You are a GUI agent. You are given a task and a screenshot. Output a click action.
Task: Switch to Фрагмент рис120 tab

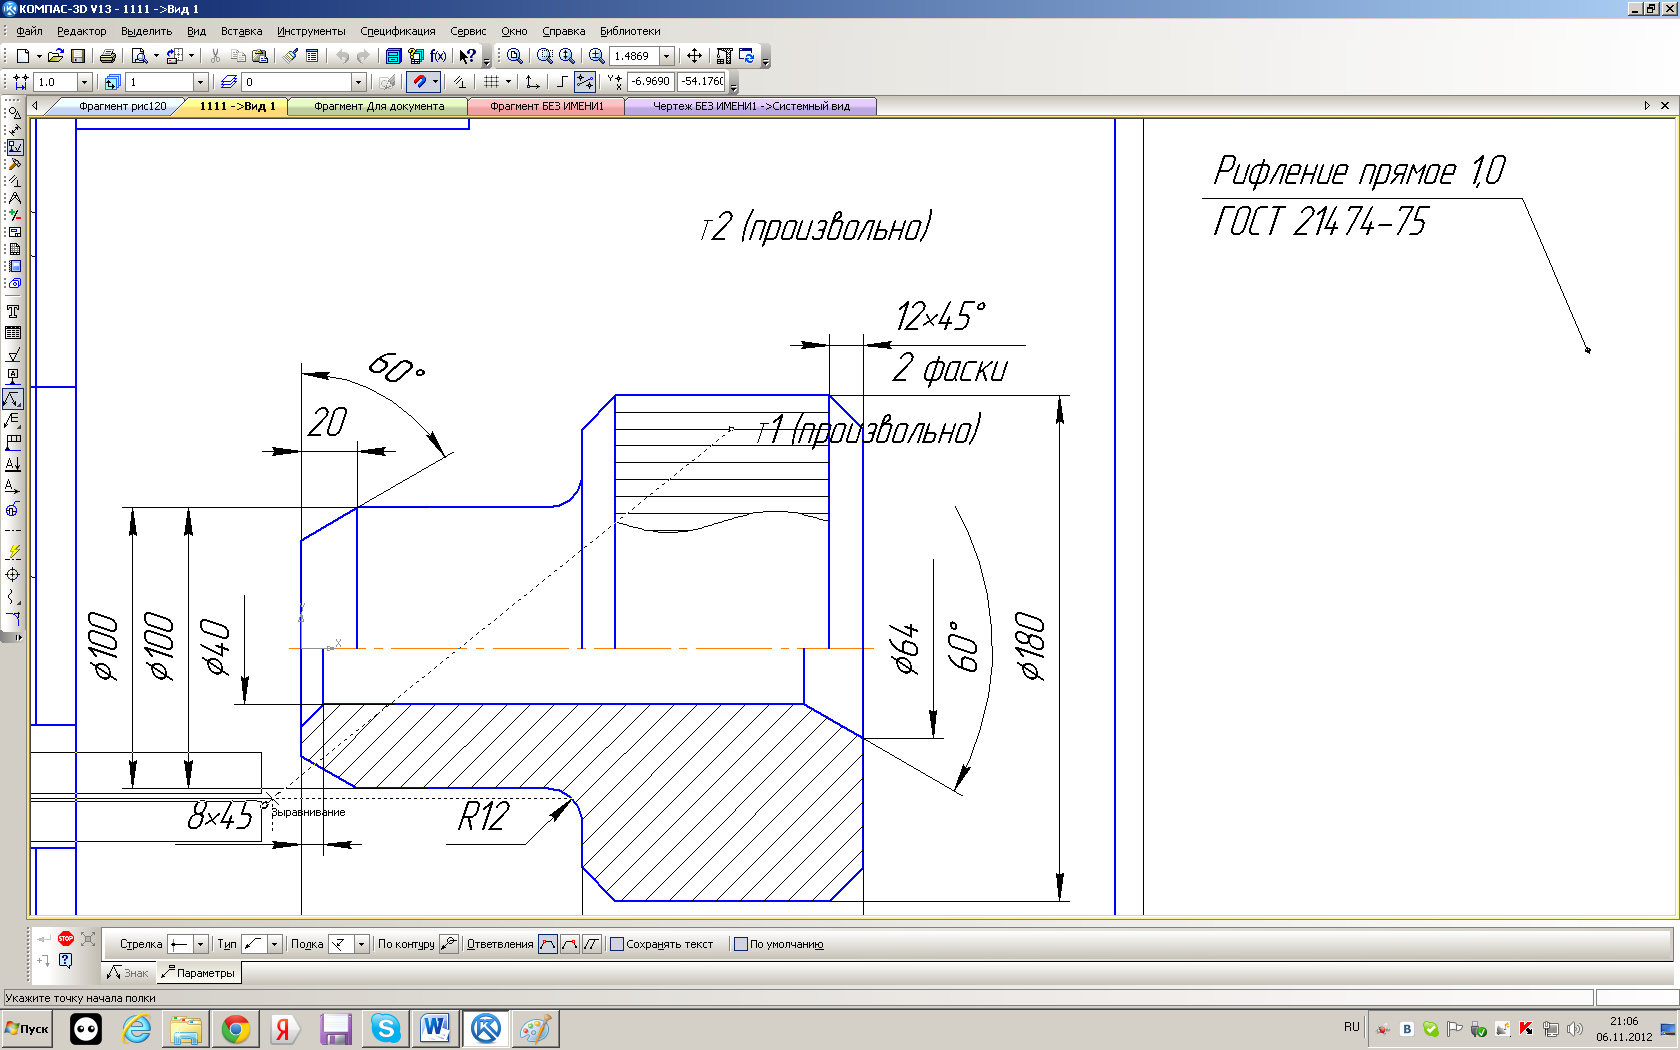click(122, 106)
